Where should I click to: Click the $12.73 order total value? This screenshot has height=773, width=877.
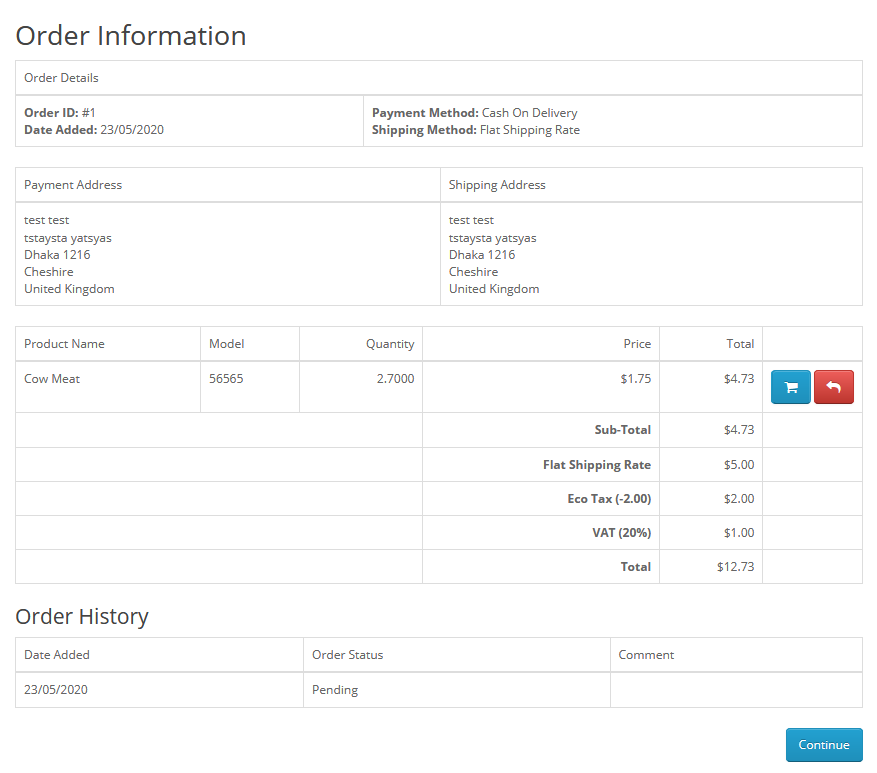coord(735,567)
